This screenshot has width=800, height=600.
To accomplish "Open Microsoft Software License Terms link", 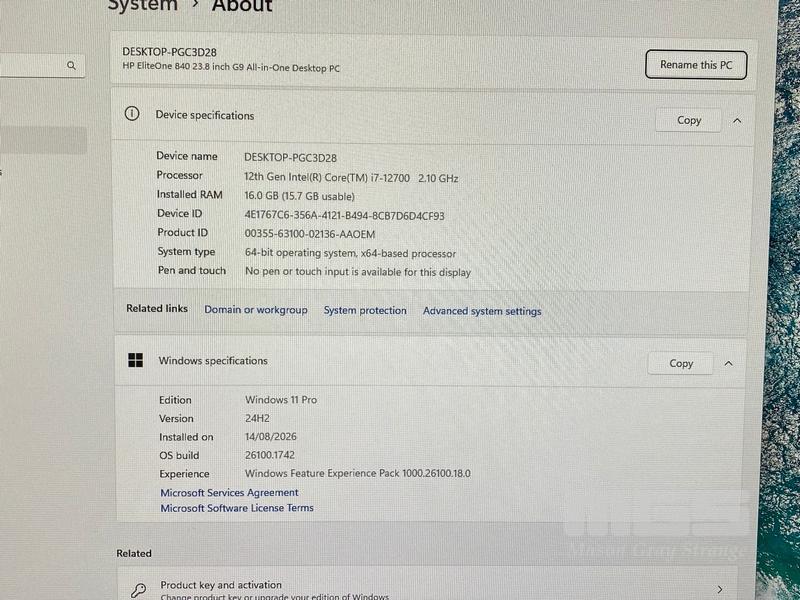I will point(237,508).
